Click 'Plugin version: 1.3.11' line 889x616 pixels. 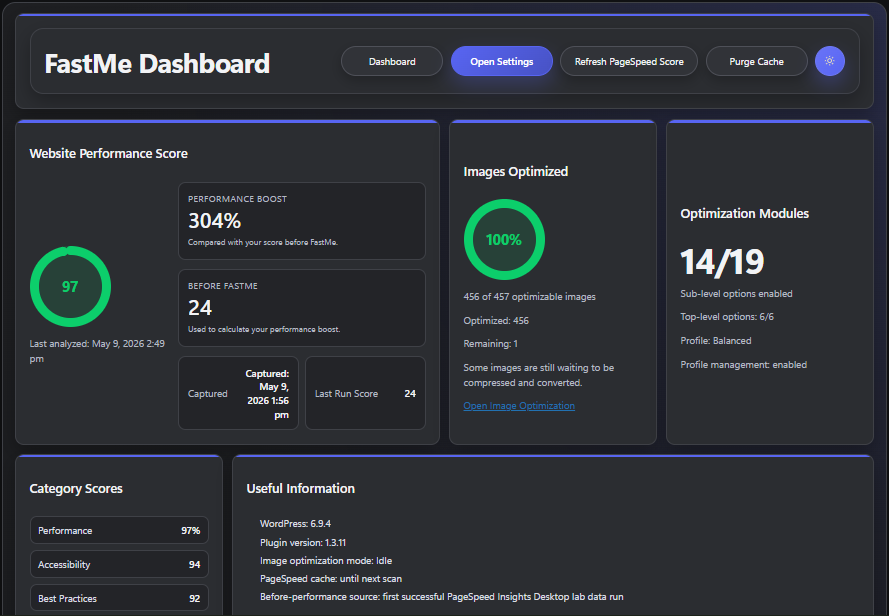[303, 542]
